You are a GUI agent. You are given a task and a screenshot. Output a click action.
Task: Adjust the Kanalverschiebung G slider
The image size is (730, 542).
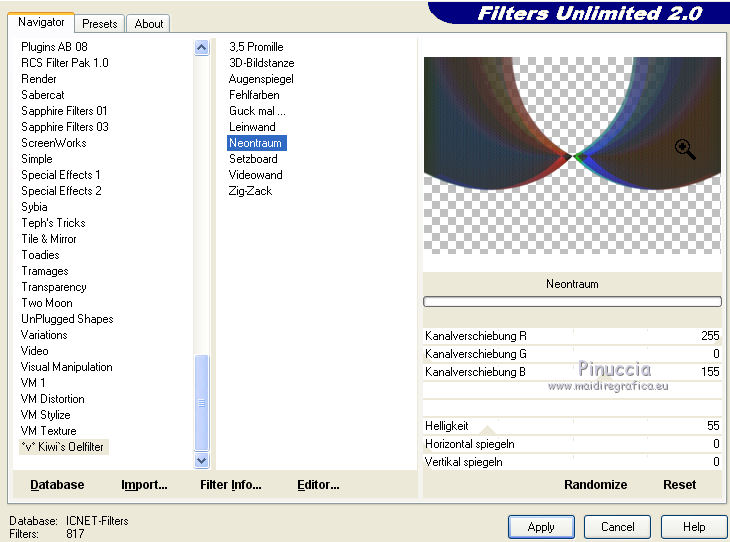(x=572, y=354)
